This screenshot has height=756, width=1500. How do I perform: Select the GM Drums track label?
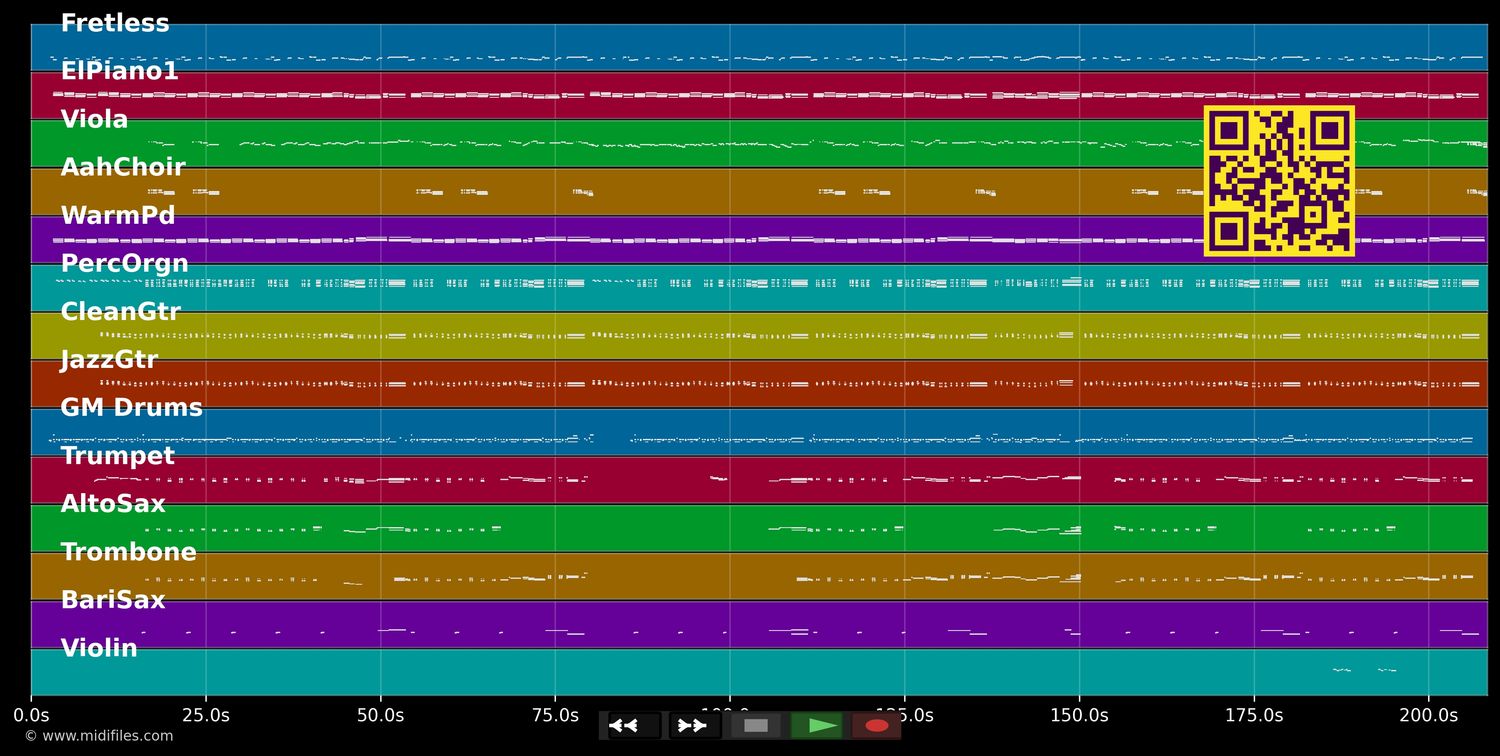(x=131, y=408)
